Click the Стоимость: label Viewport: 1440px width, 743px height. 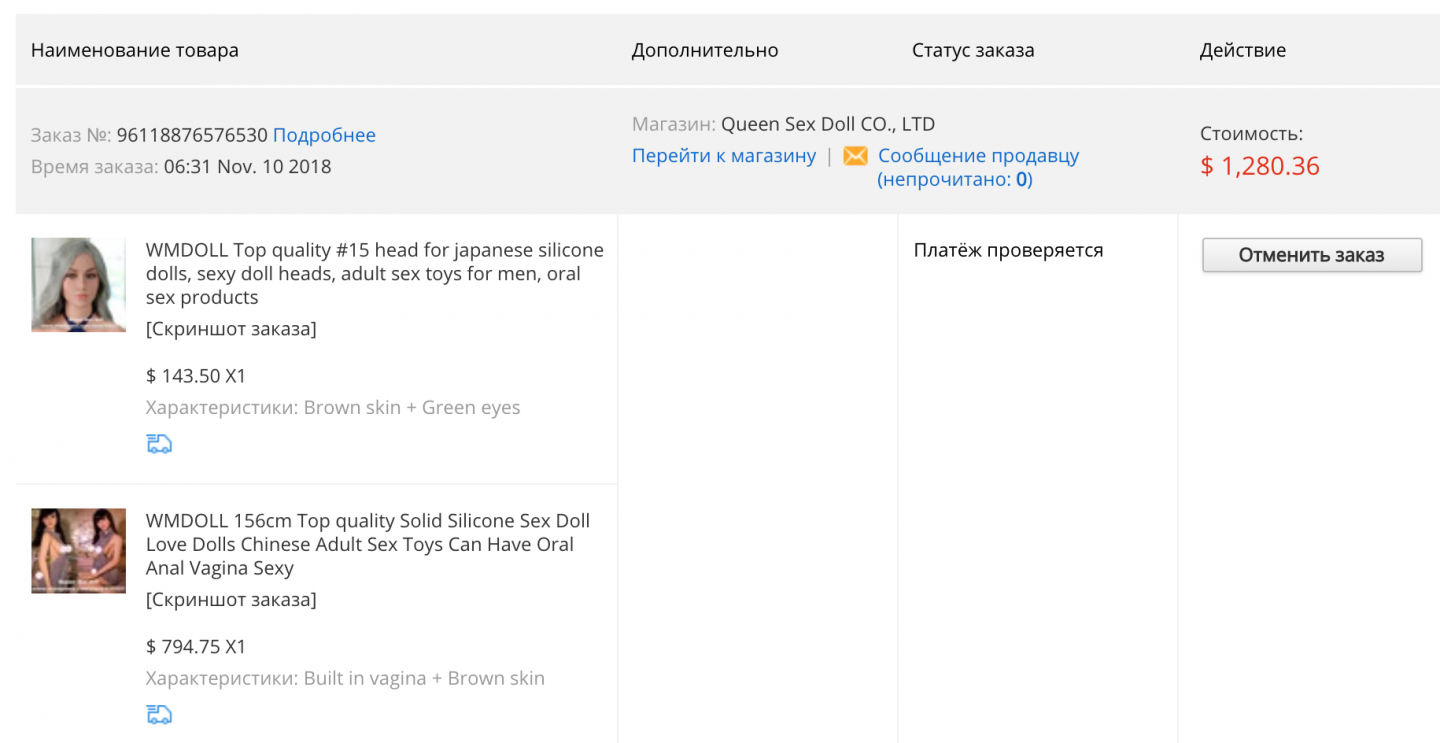1251,134
